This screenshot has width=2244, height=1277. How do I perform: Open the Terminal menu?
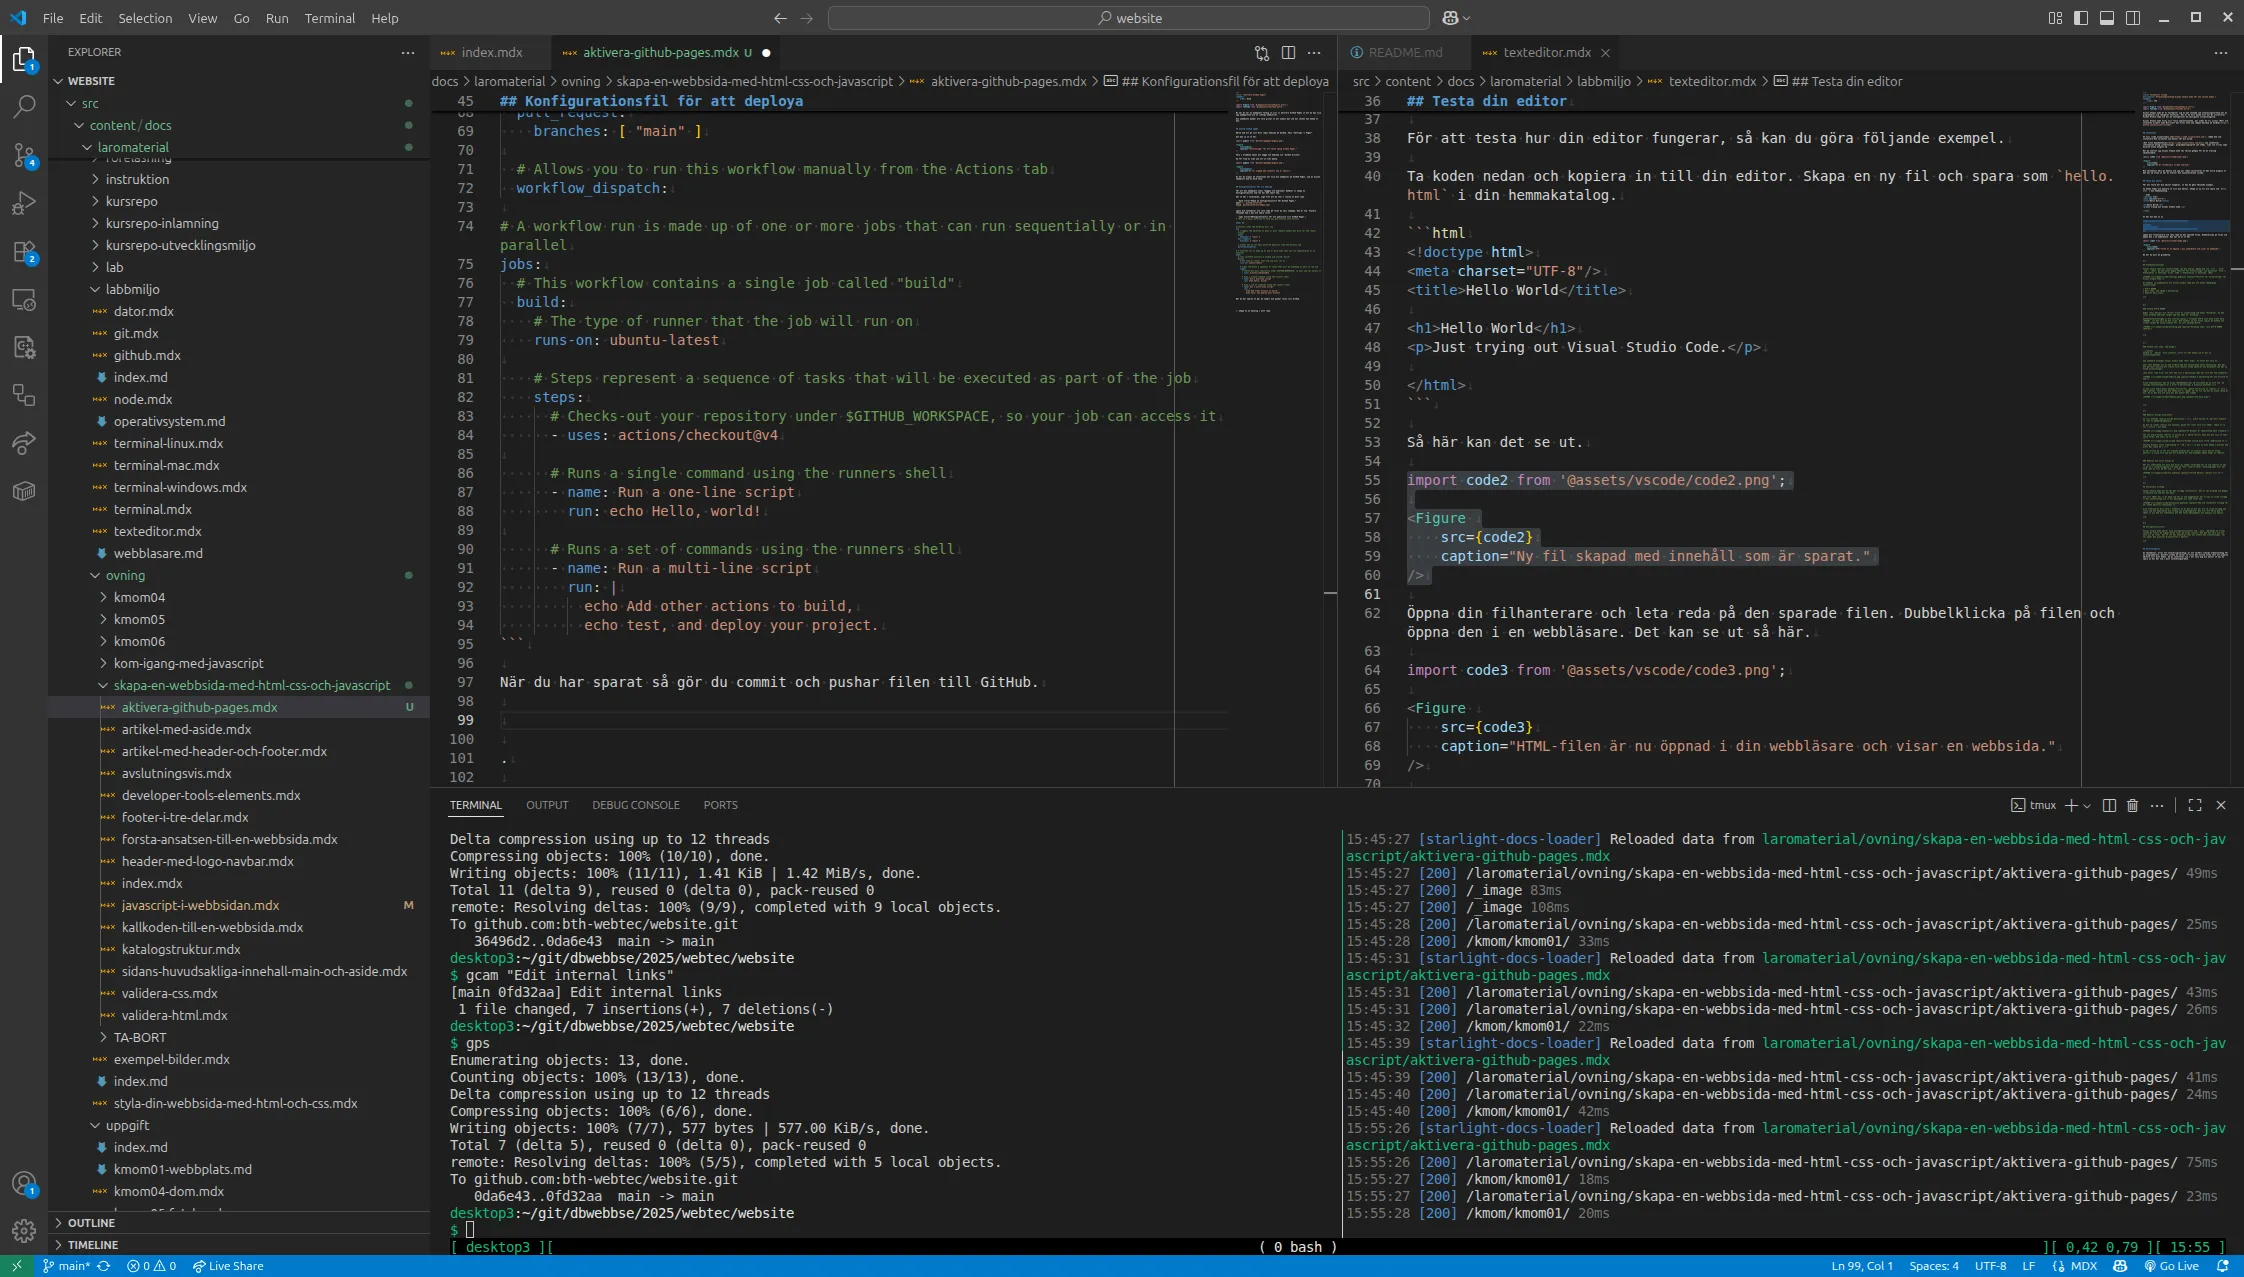coord(329,18)
